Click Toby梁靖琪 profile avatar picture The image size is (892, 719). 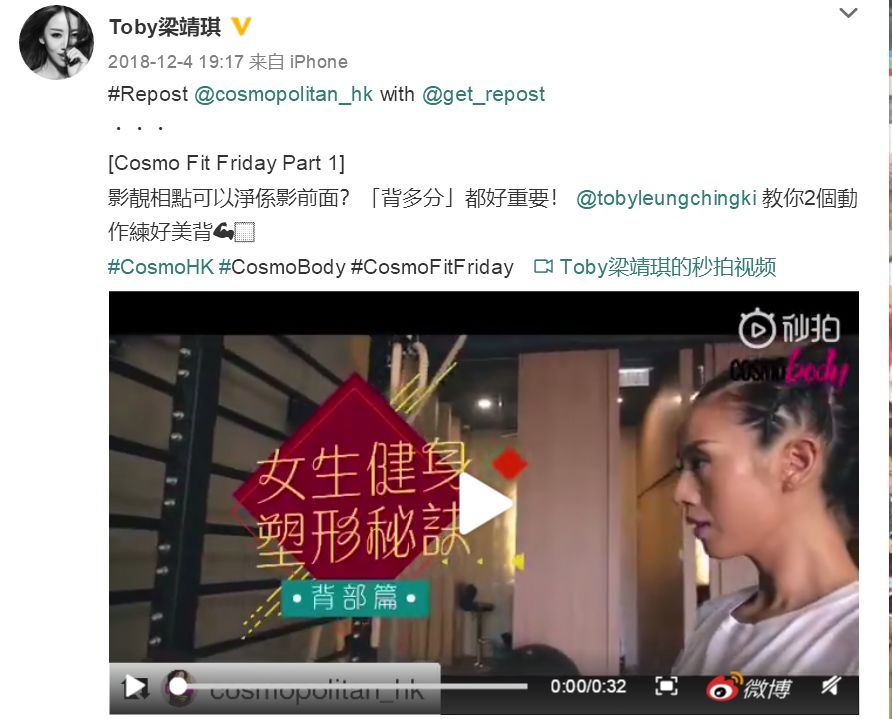tap(56, 42)
